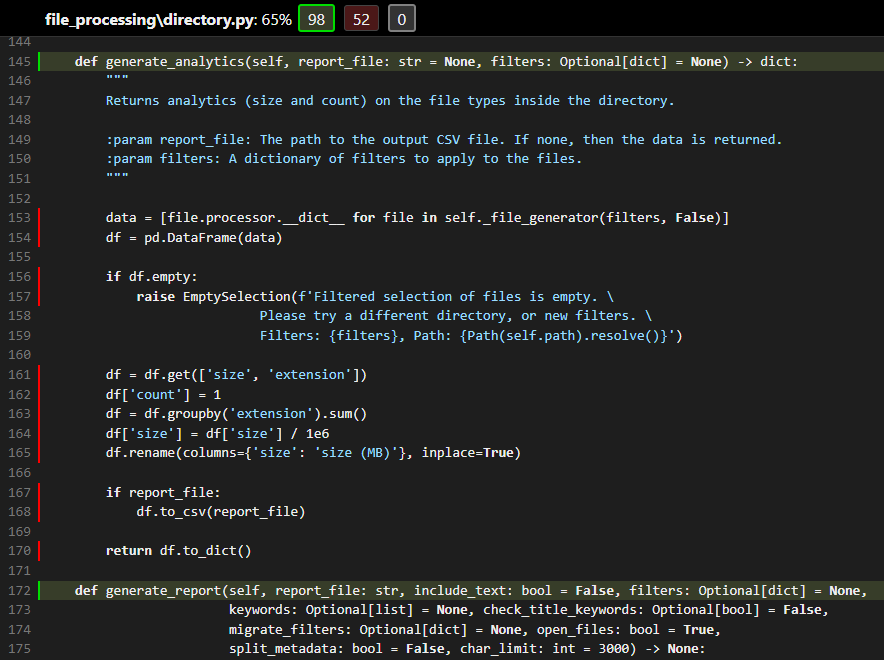Click the red coverage marker beside line 154
884x660 pixels.
(x=38, y=237)
